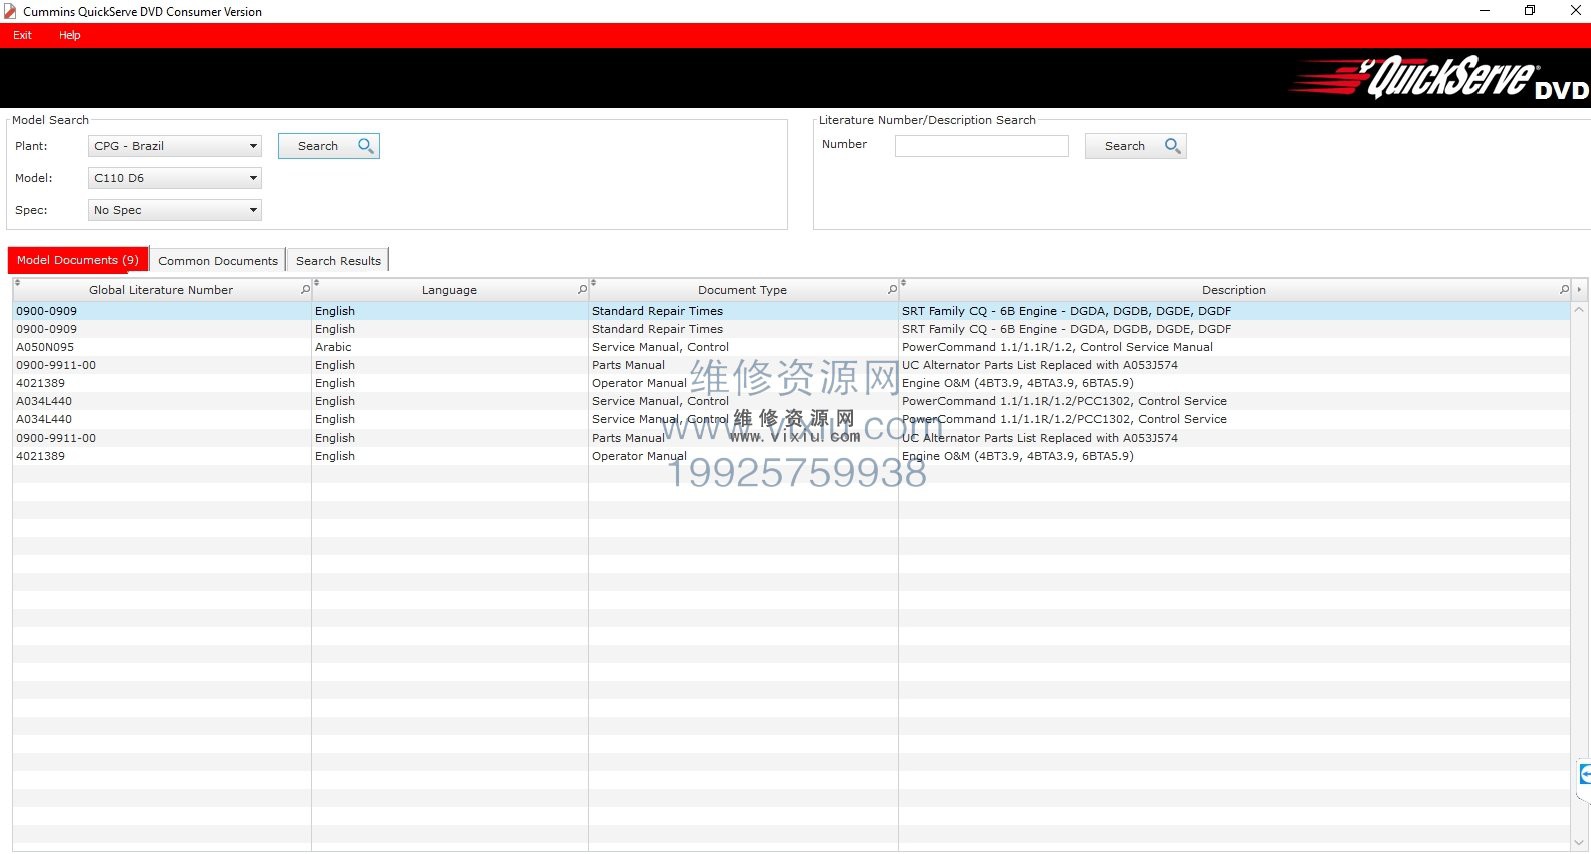Switch to the Common Documents tab
This screenshot has width=1591, height=854.
point(218,260)
